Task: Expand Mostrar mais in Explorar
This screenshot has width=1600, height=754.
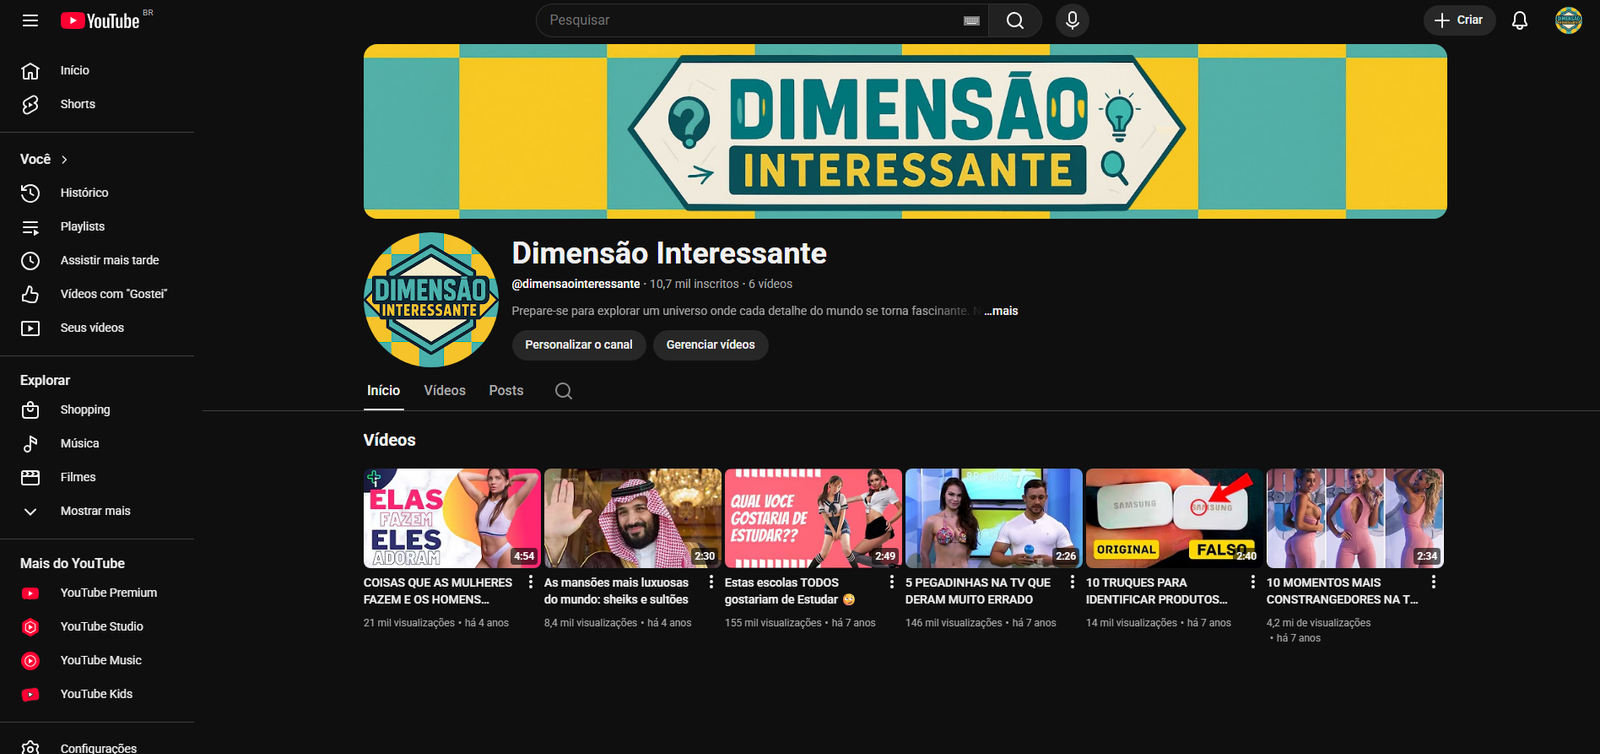Action: [95, 511]
